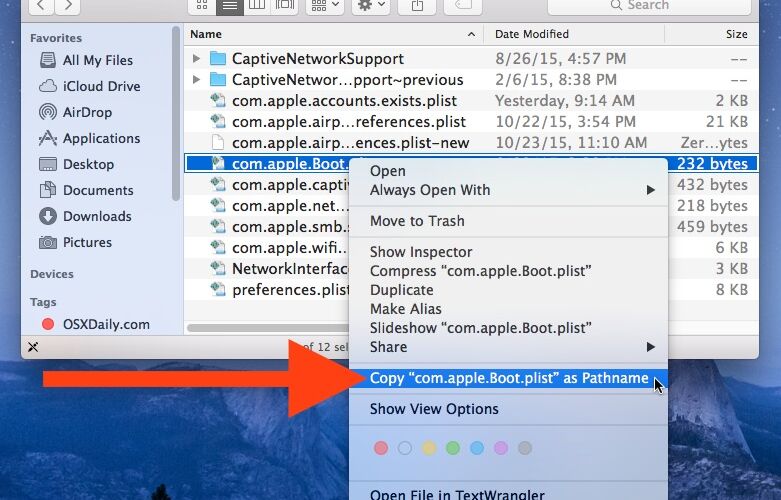Sort by the Name column header
This screenshot has height=500, width=781.
[x=333, y=34]
